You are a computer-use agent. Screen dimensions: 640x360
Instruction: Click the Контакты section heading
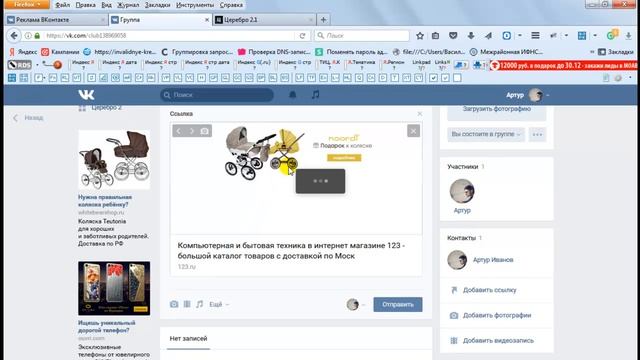pyautogui.click(x=461, y=238)
